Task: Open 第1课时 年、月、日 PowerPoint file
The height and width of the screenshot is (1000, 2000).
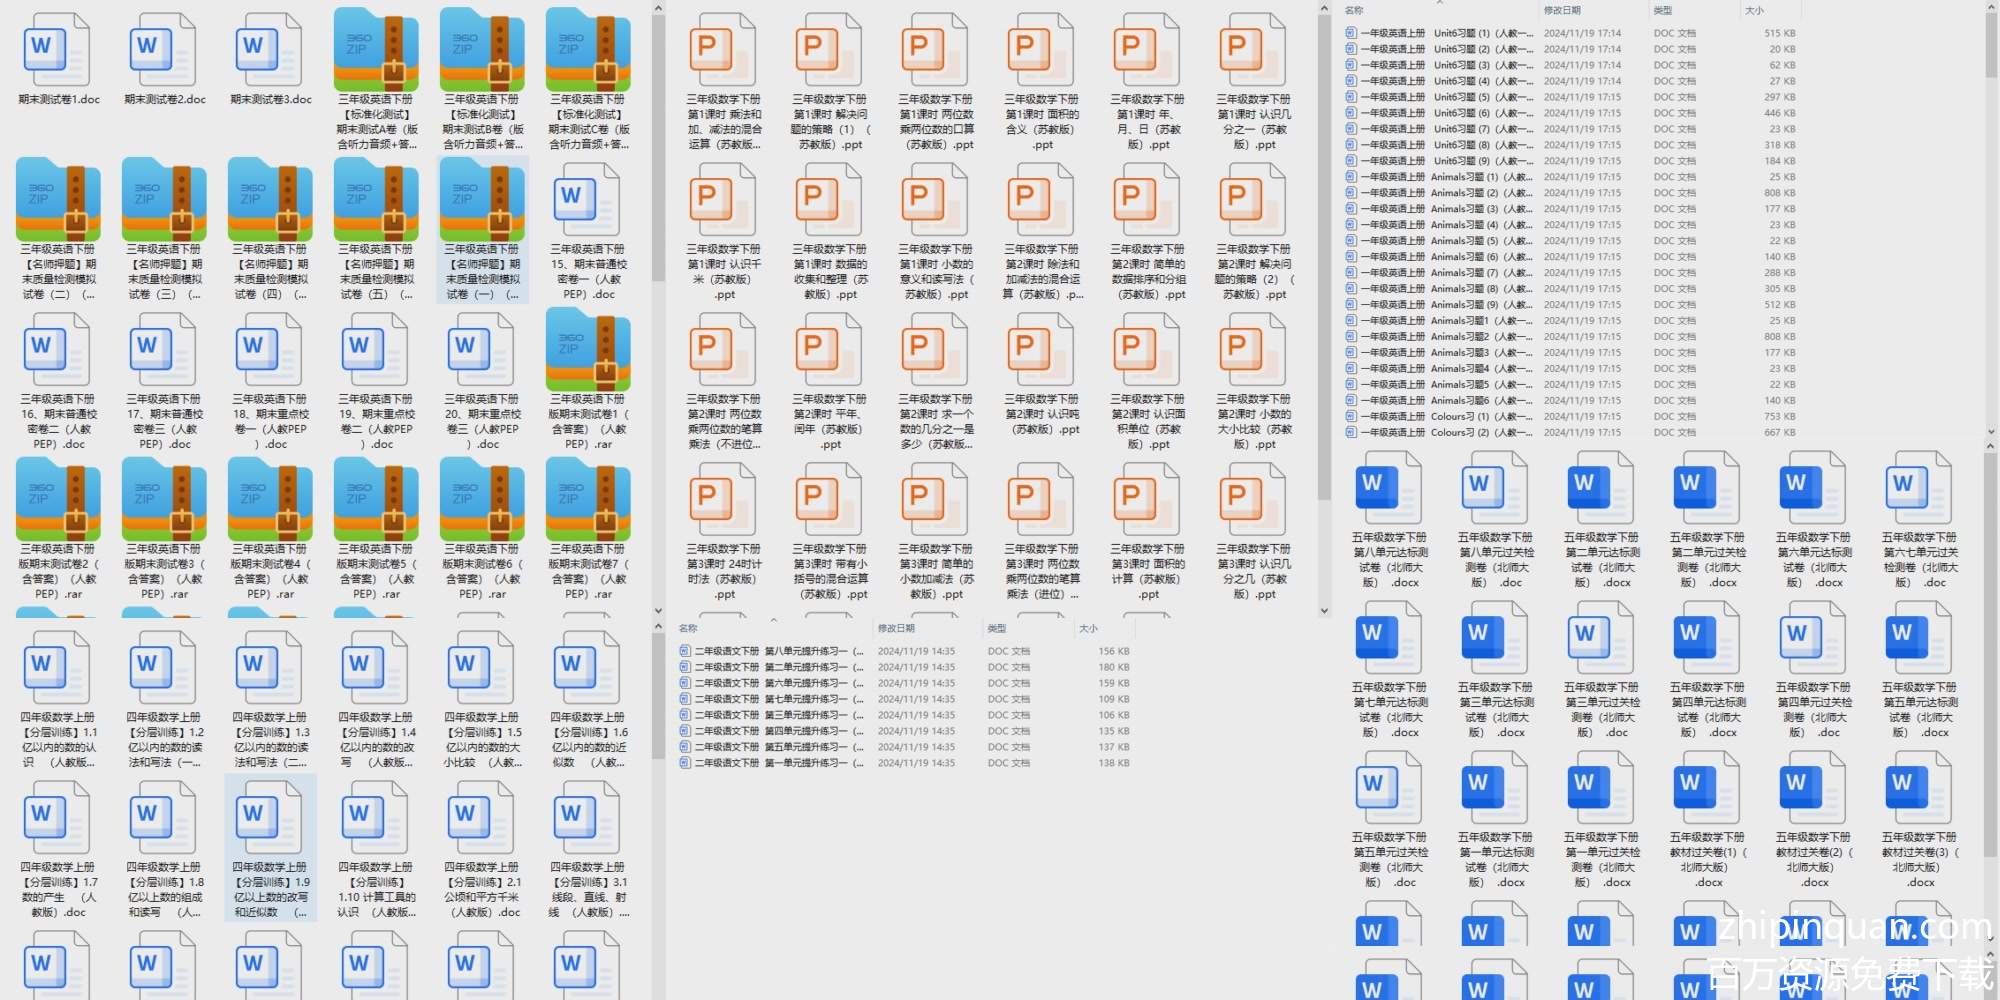Action: click(1147, 50)
